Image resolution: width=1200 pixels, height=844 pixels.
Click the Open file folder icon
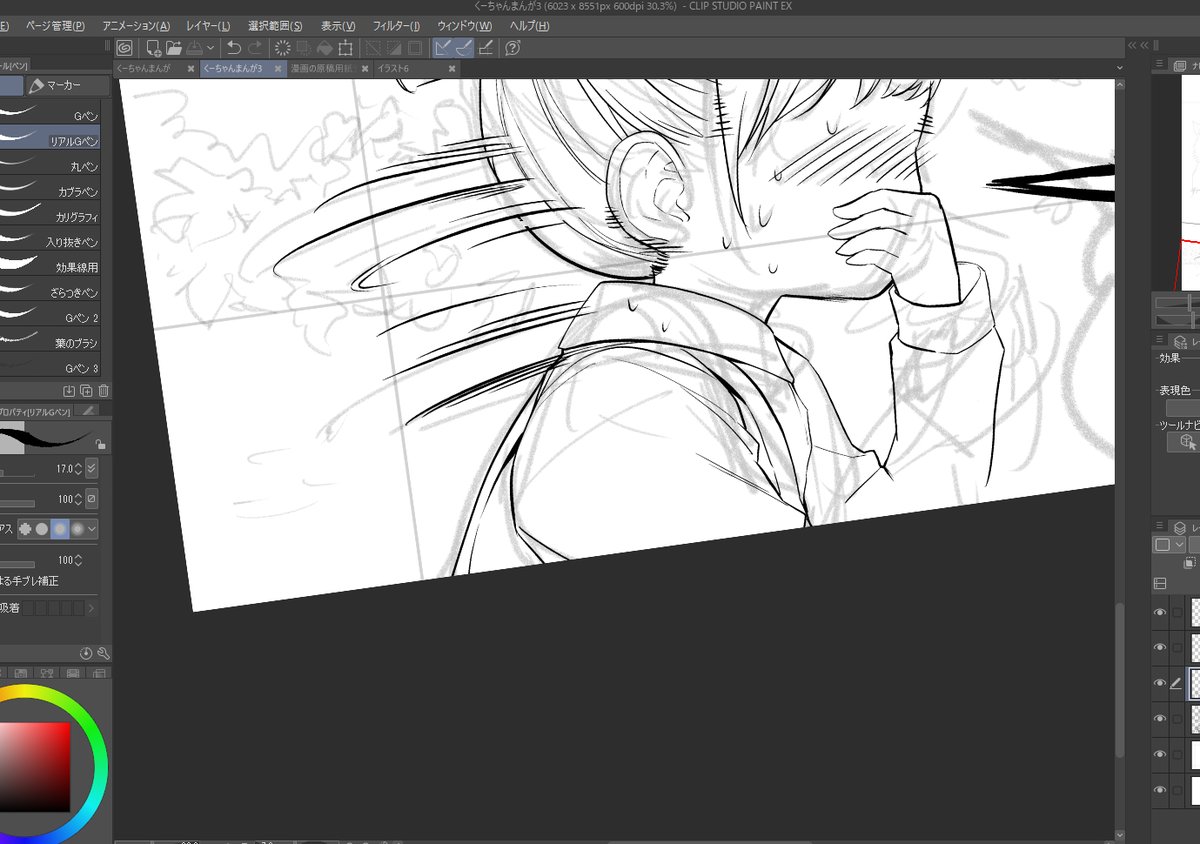click(173, 47)
